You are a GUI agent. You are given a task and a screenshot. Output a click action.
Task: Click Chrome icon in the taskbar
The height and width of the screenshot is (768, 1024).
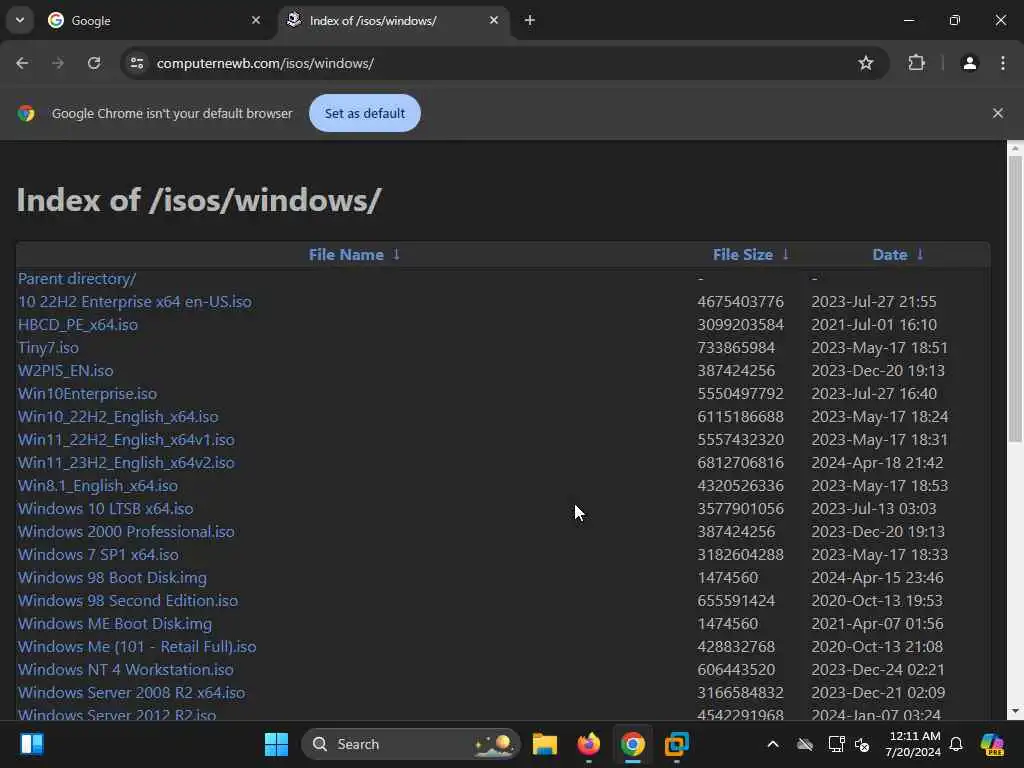point(632,744)
